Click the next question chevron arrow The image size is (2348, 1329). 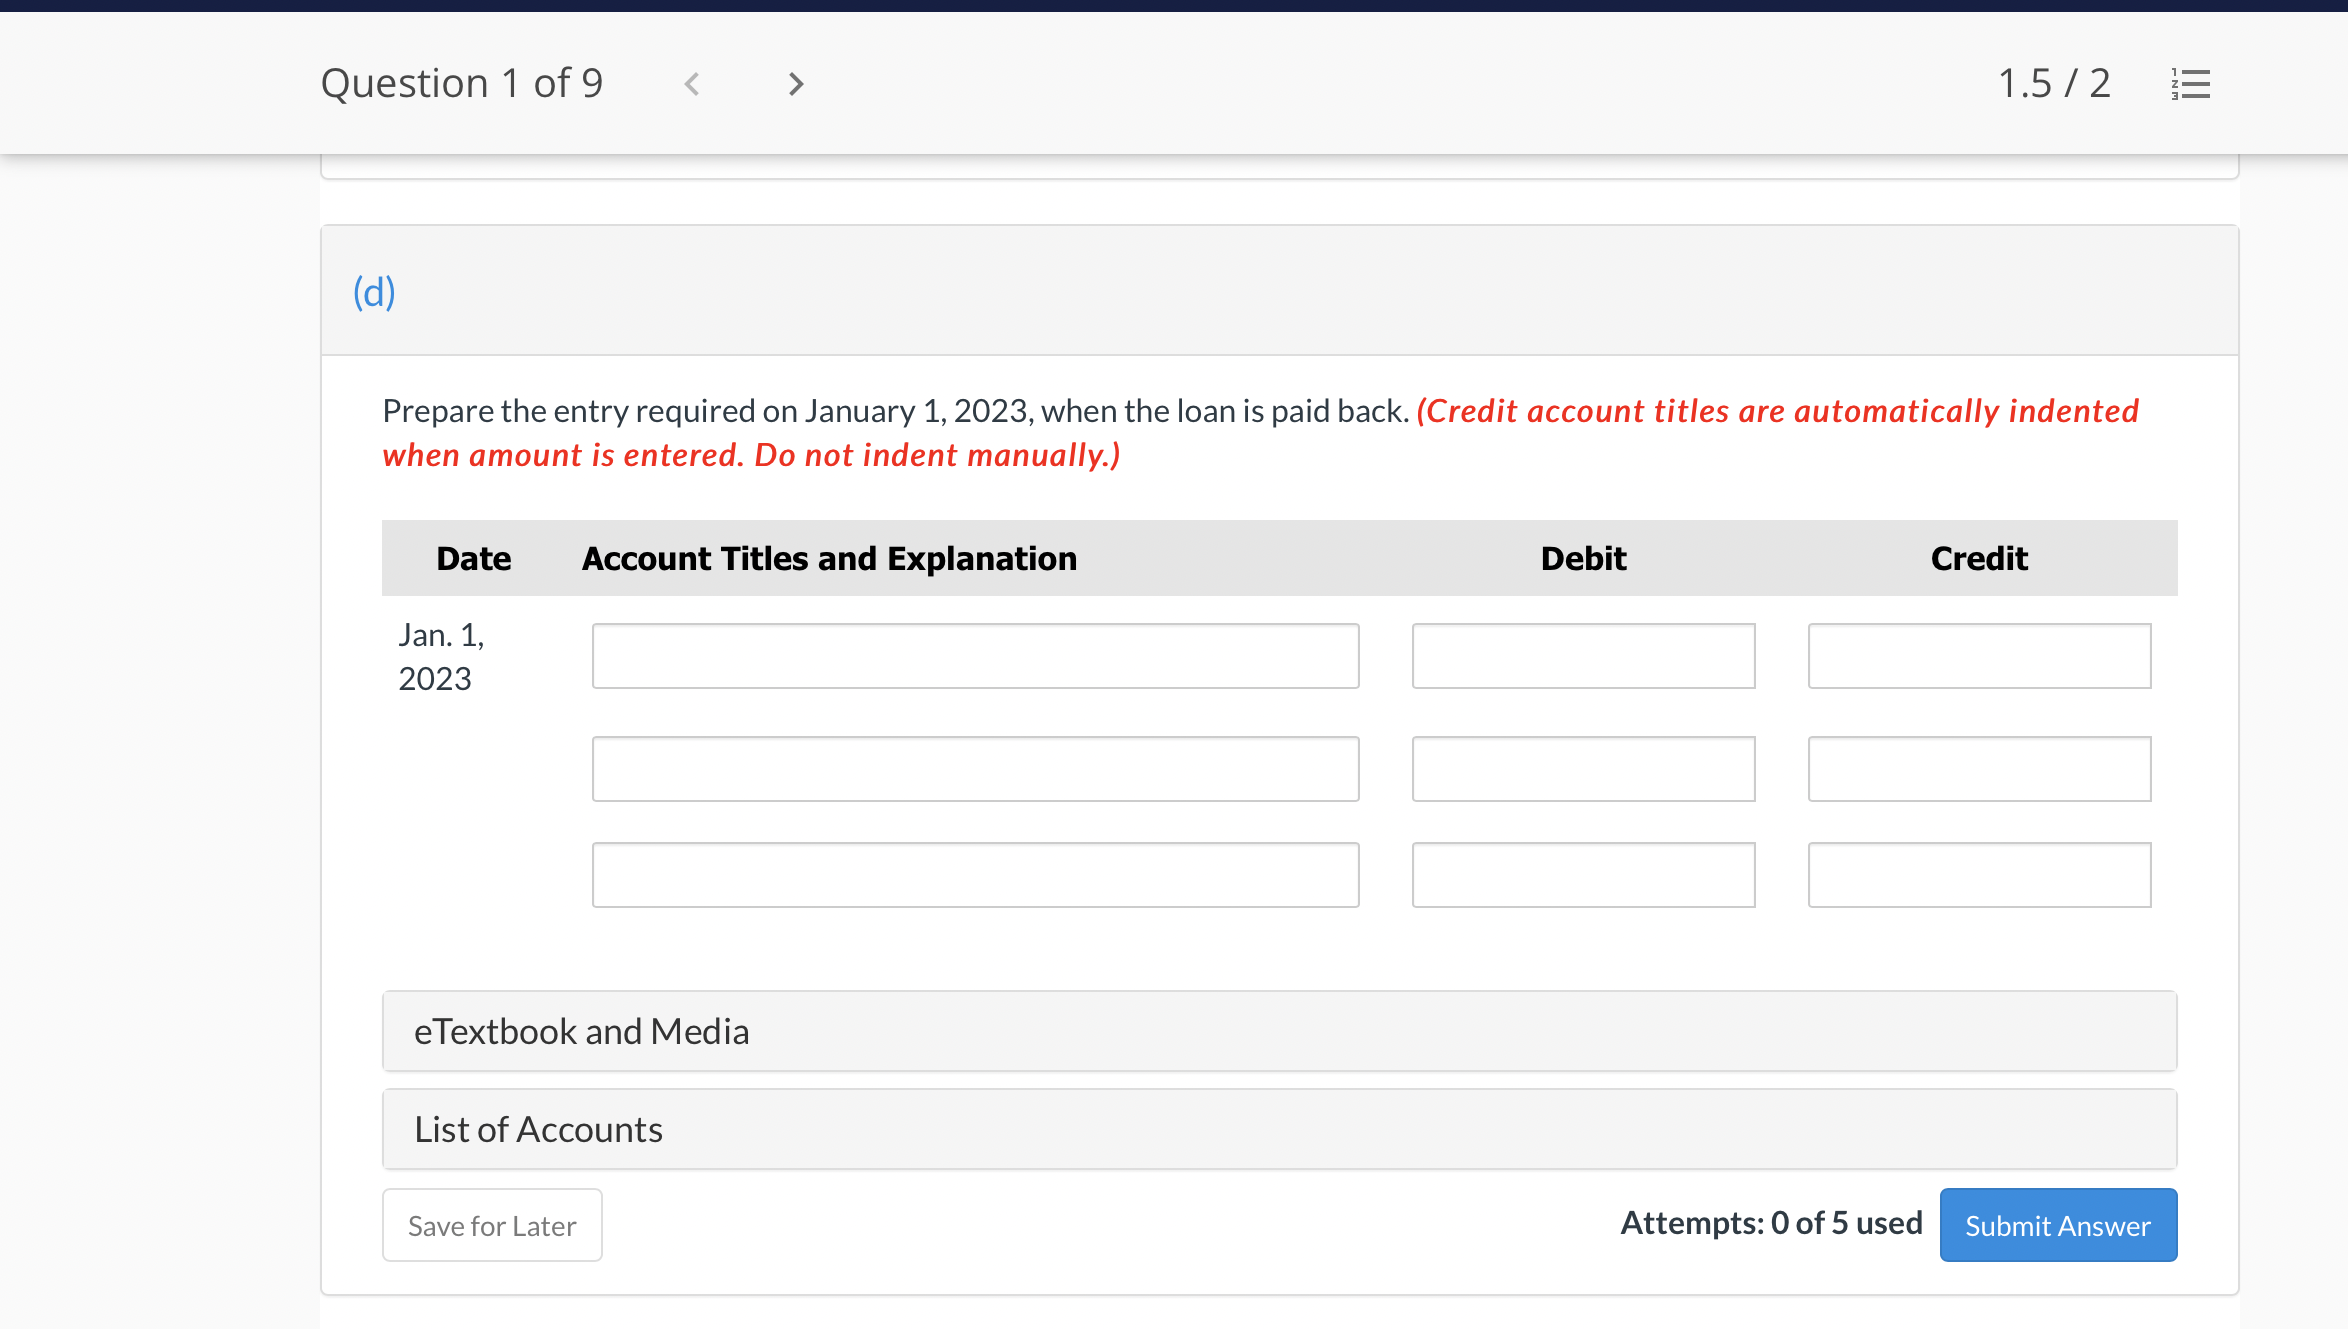794,84
